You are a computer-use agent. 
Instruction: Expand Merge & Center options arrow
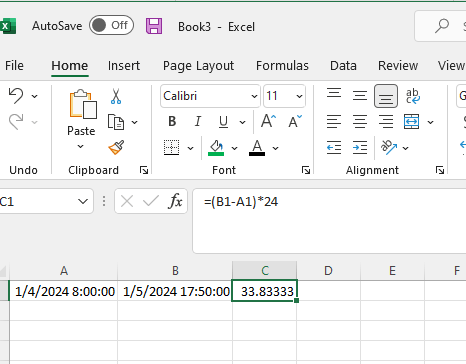click(x=431, y=122)
